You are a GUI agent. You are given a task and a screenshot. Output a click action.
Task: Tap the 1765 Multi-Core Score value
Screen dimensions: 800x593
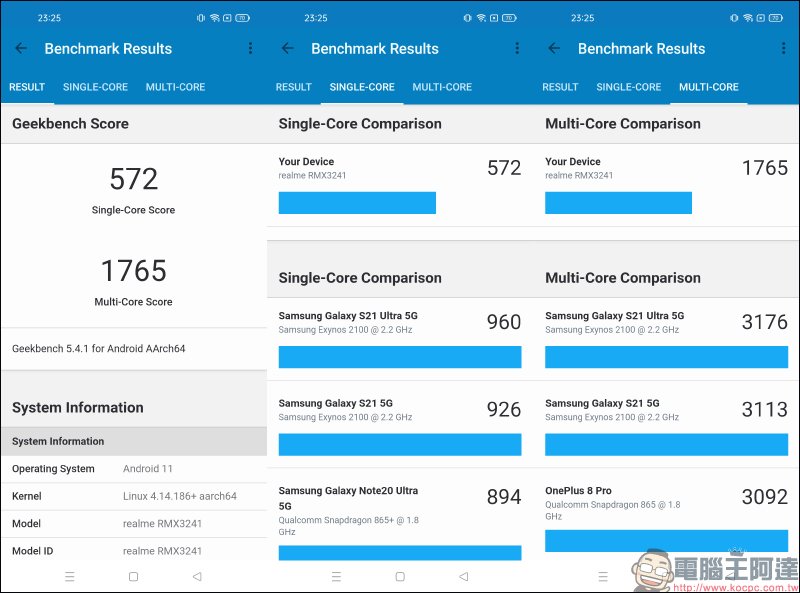pyautogui.click(x=134, y=270)
